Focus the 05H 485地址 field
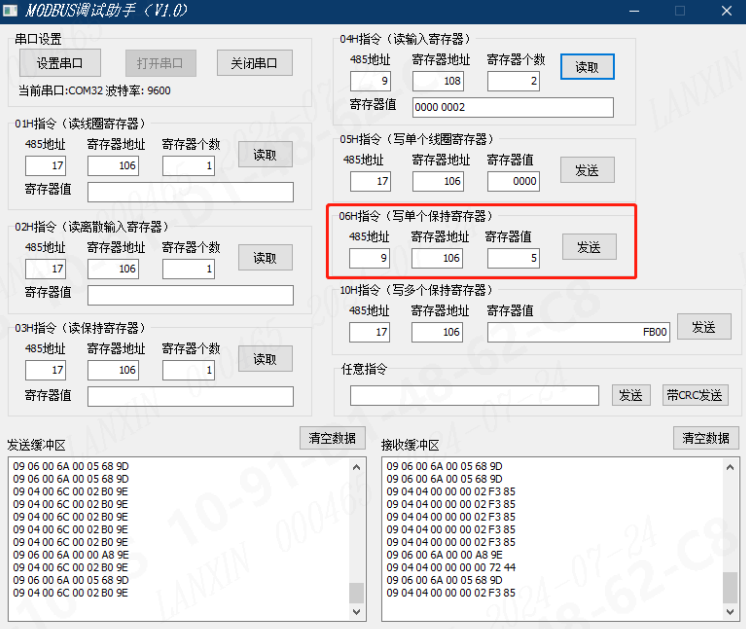 click(x=371, y=181)
